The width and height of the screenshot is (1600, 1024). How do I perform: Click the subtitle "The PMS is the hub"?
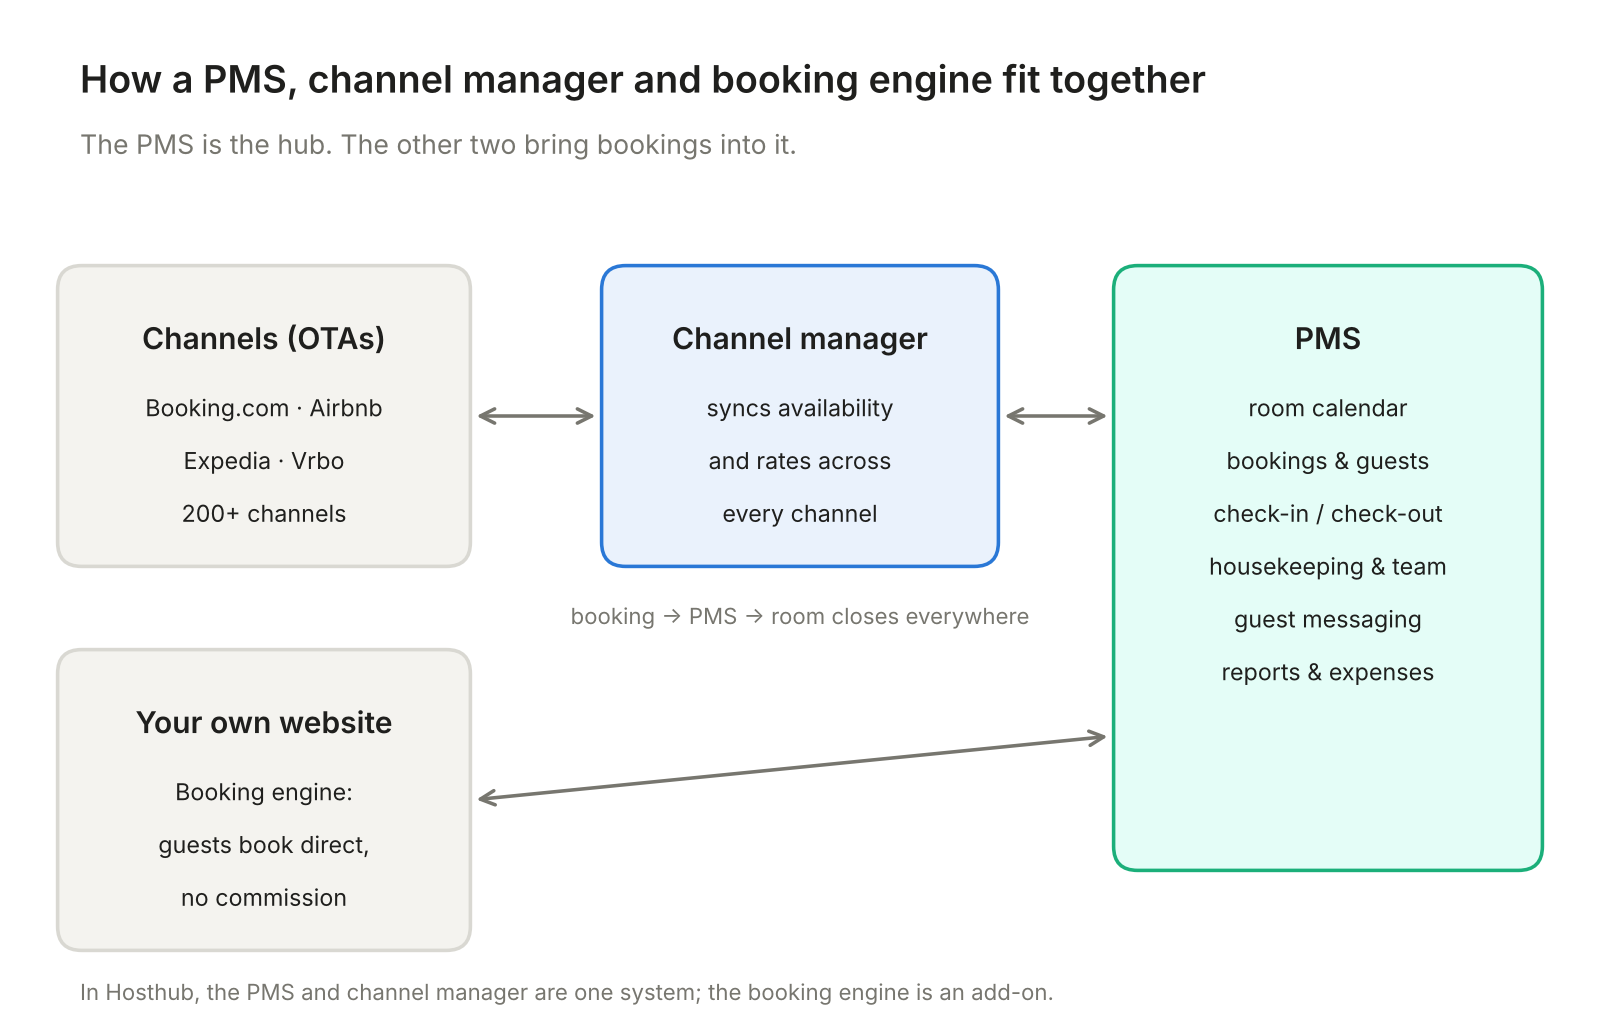pos(438,145)
